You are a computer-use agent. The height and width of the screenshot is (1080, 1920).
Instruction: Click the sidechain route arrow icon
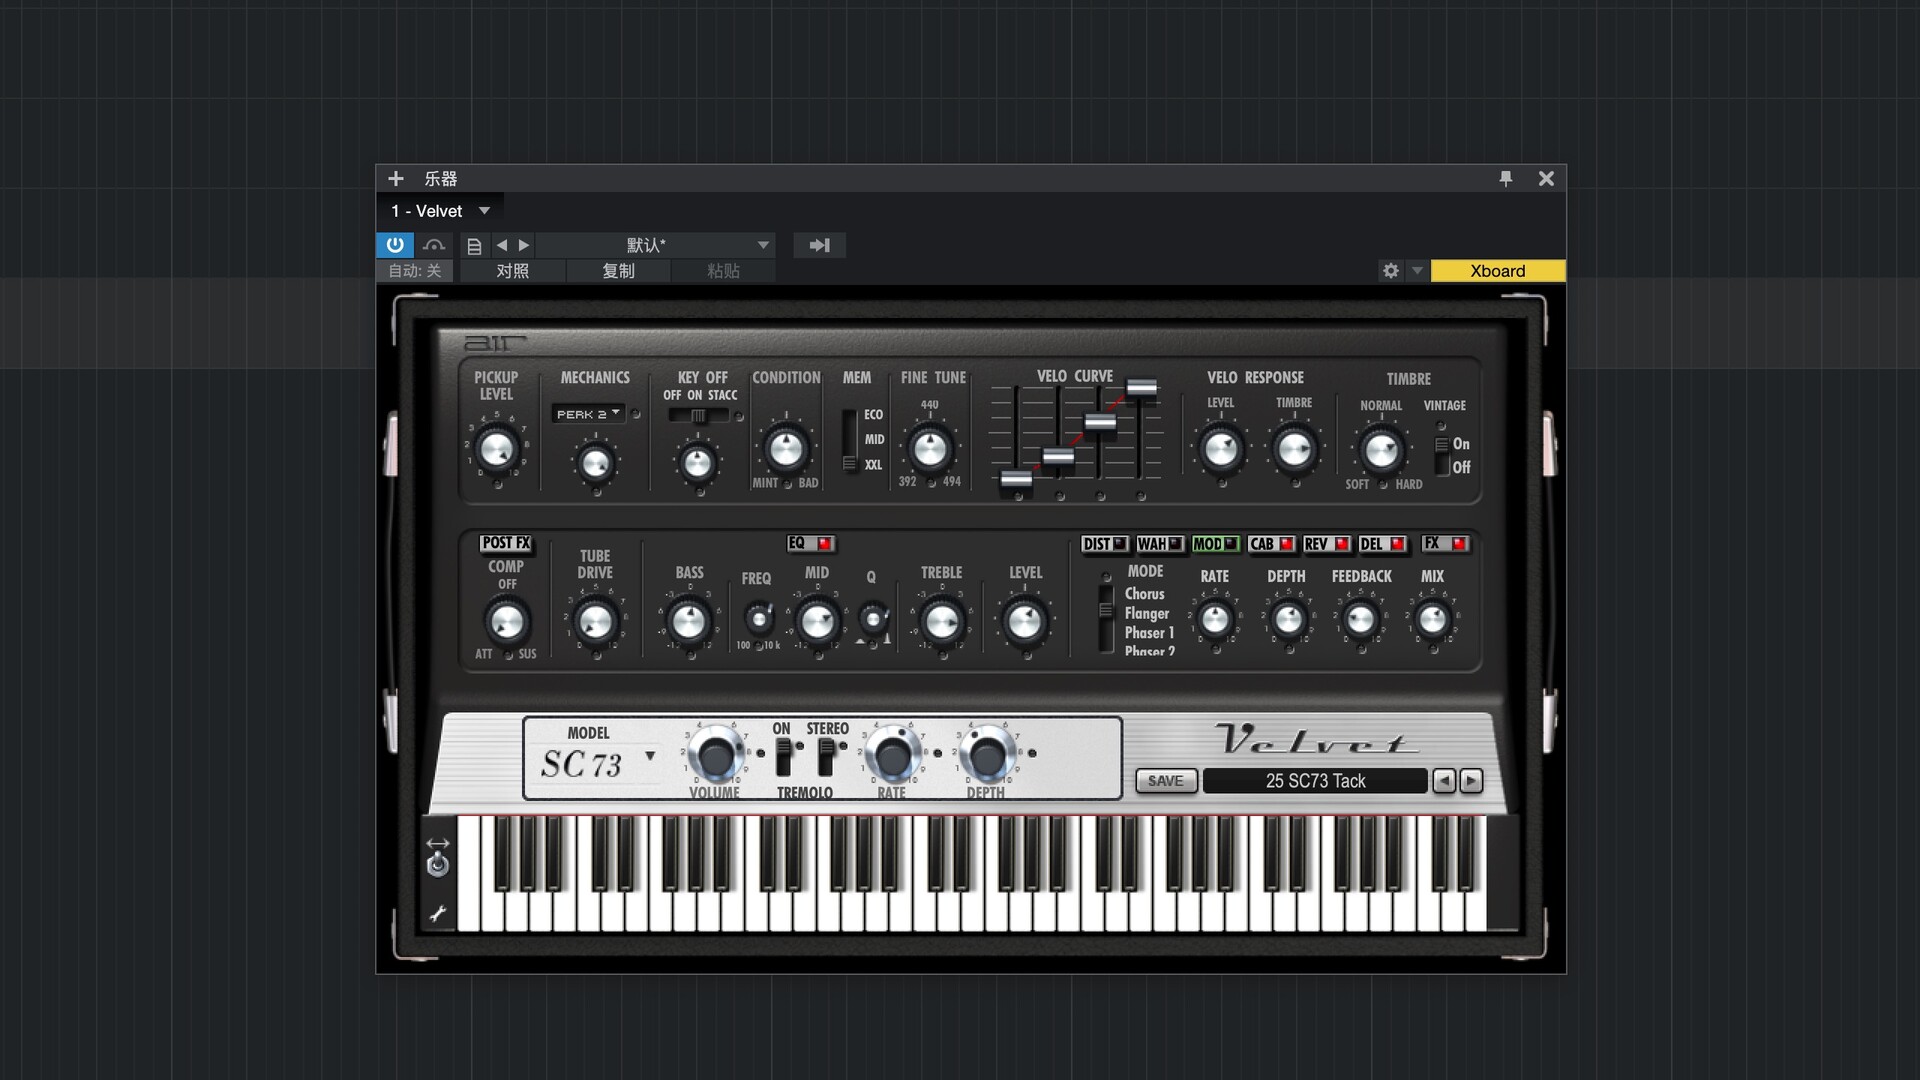819,245
